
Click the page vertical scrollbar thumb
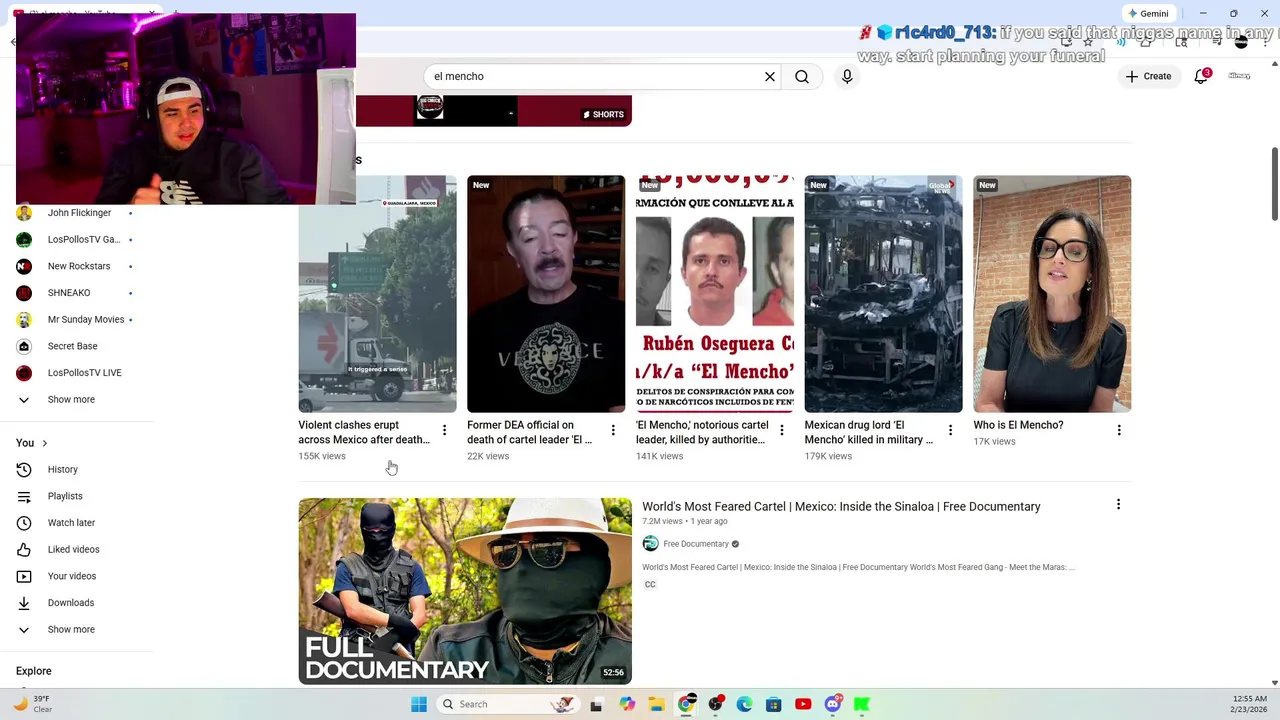[1274, 184]
